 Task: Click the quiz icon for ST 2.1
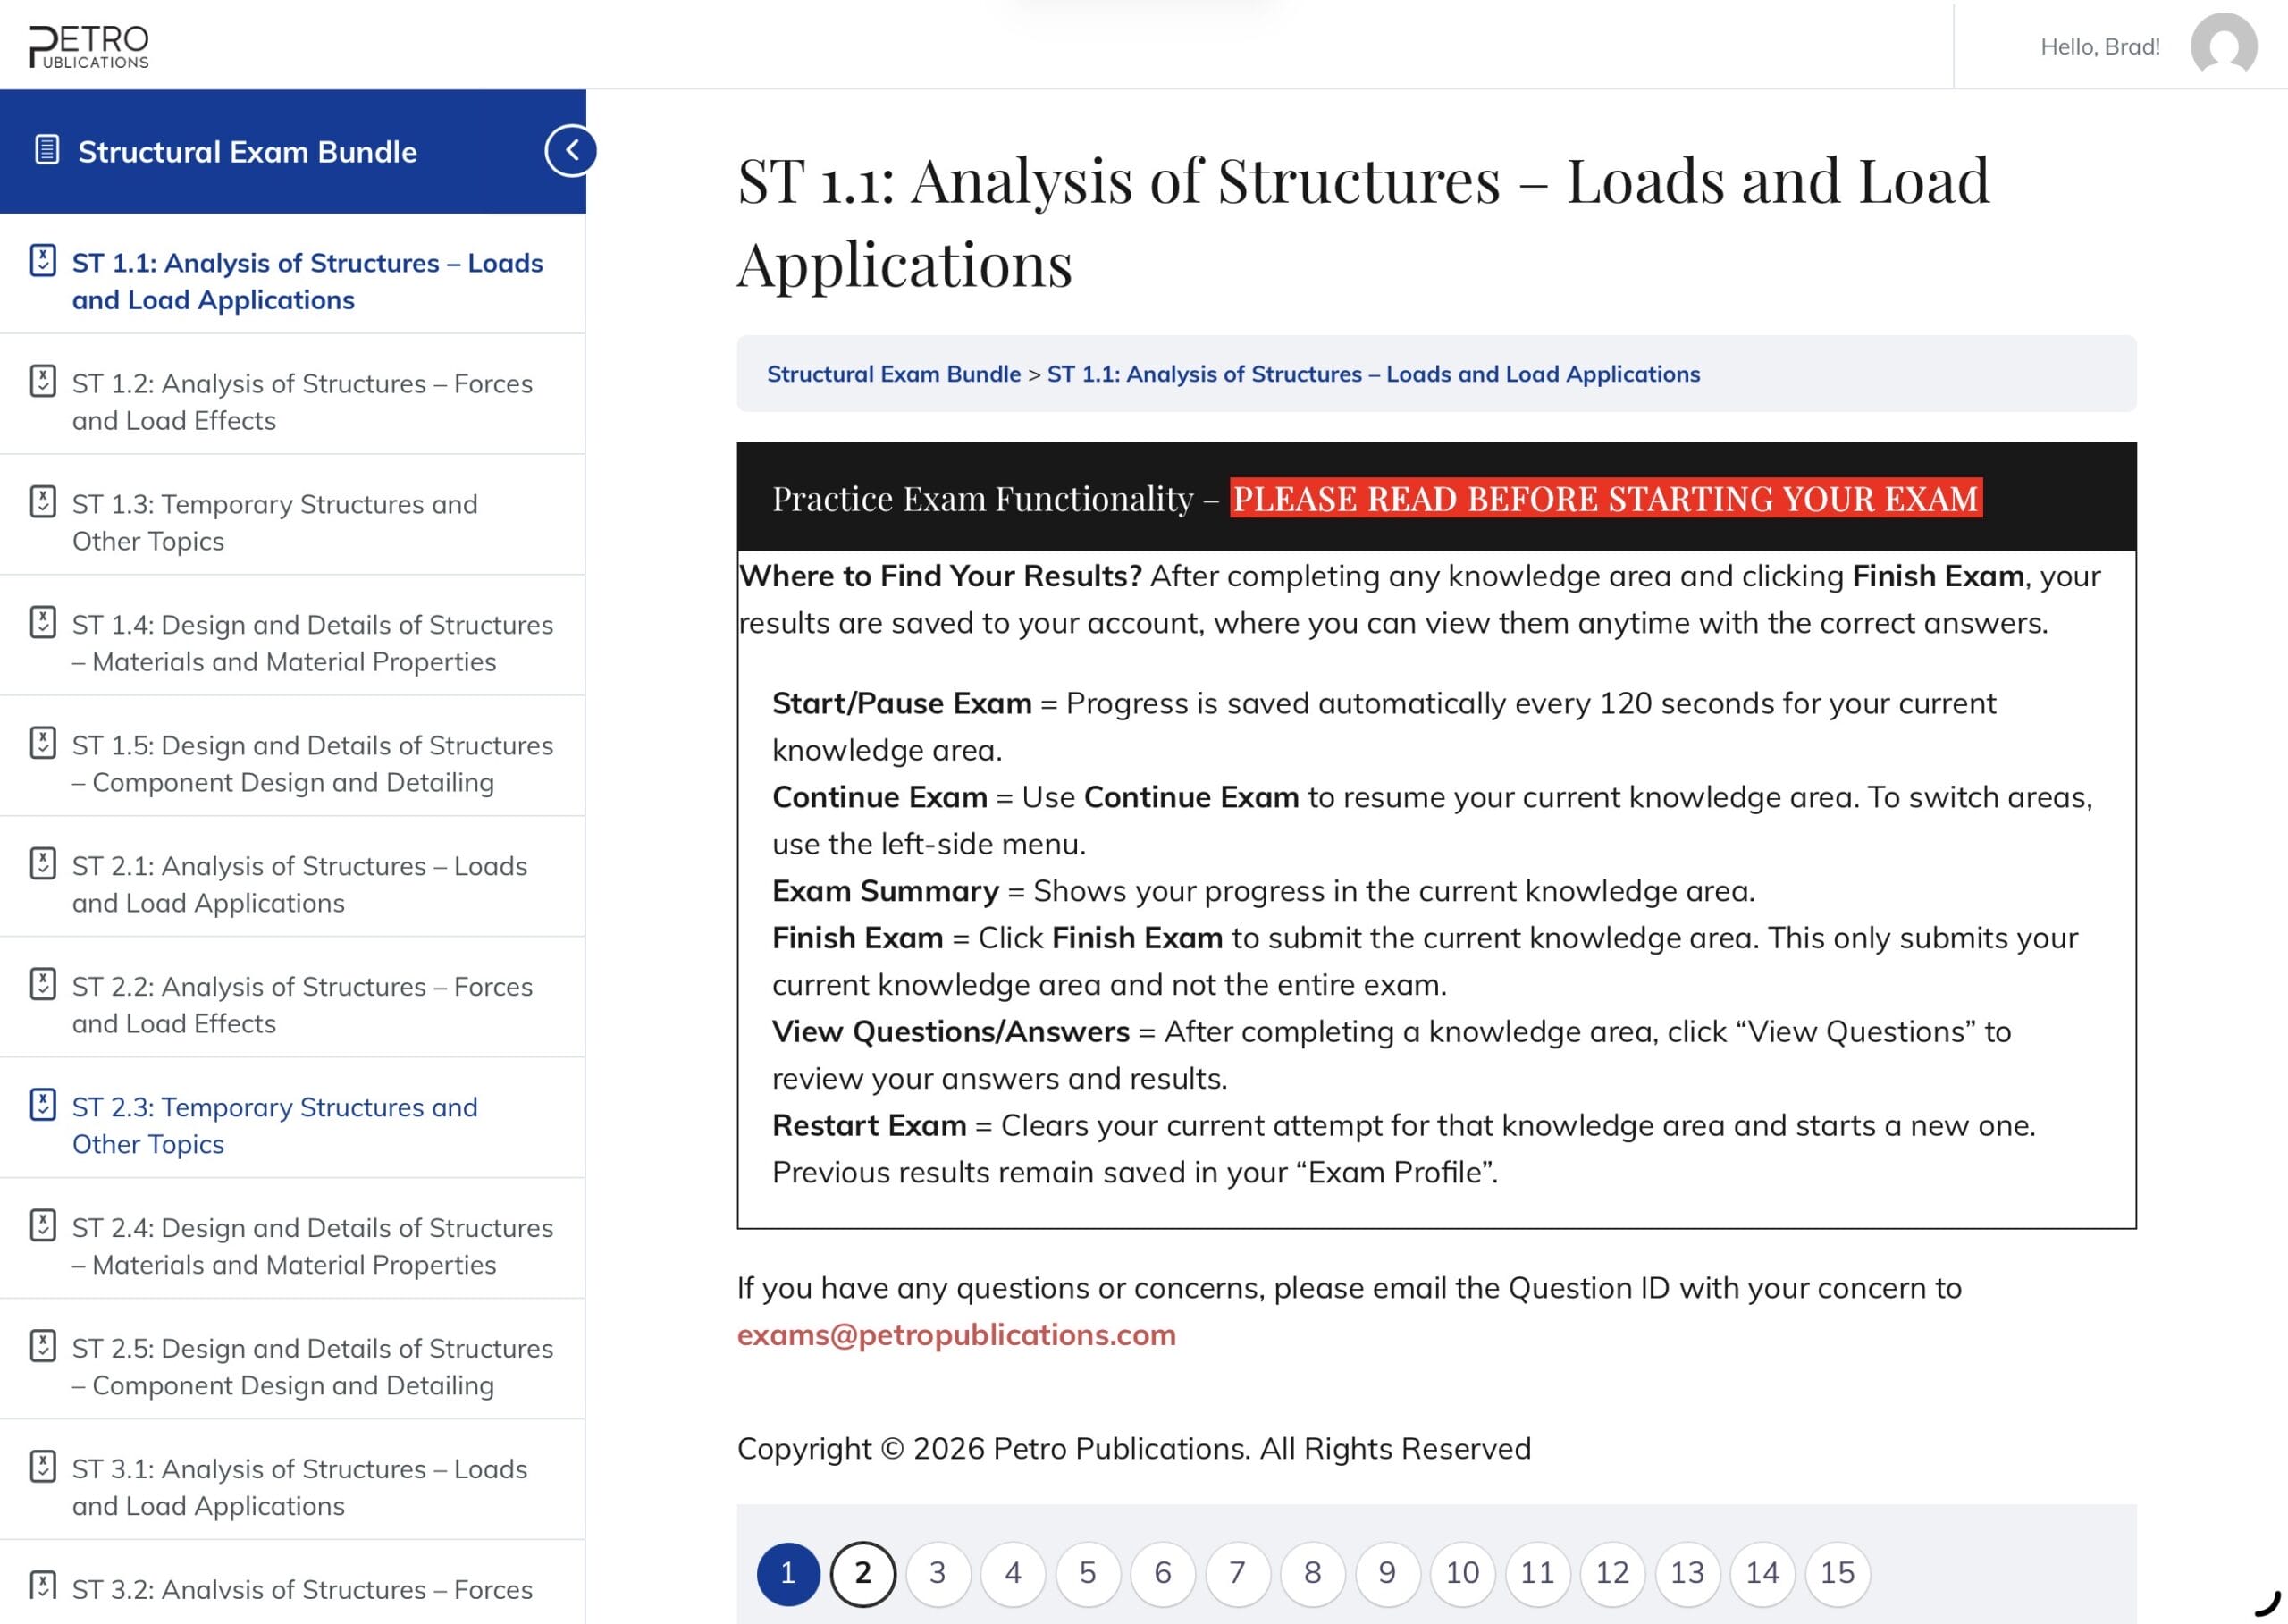point(43,863)
